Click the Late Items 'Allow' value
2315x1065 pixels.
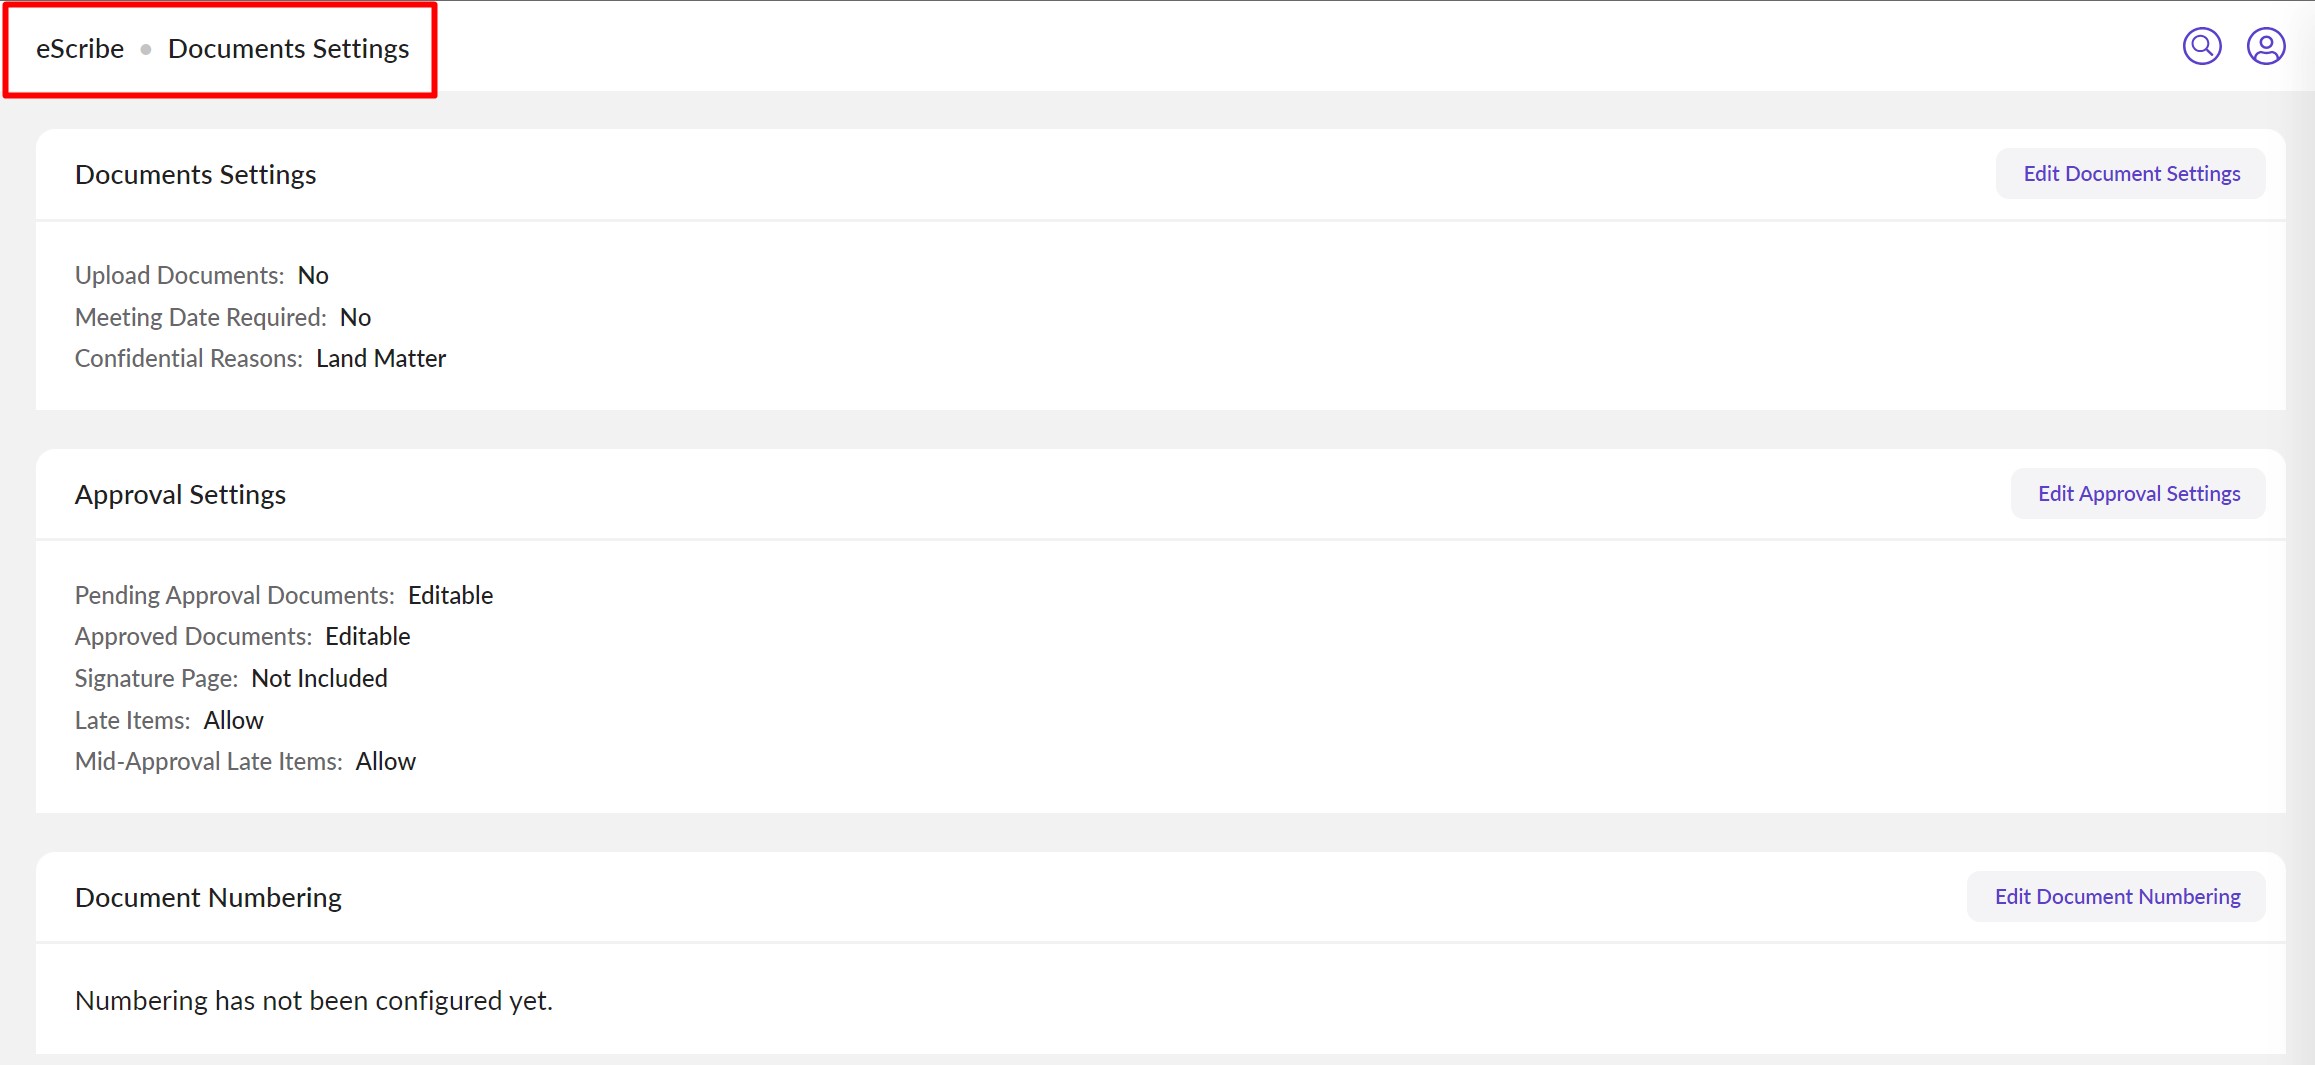pos(233,720)
